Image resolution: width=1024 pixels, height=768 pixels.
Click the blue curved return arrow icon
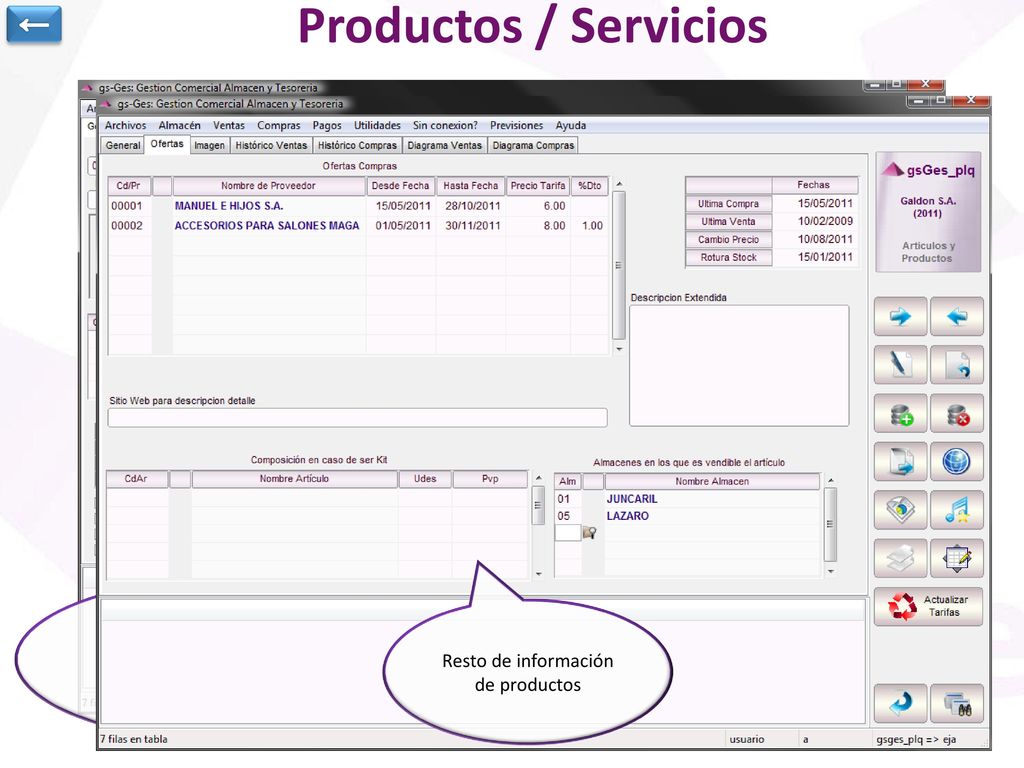[x=900, y=703]
